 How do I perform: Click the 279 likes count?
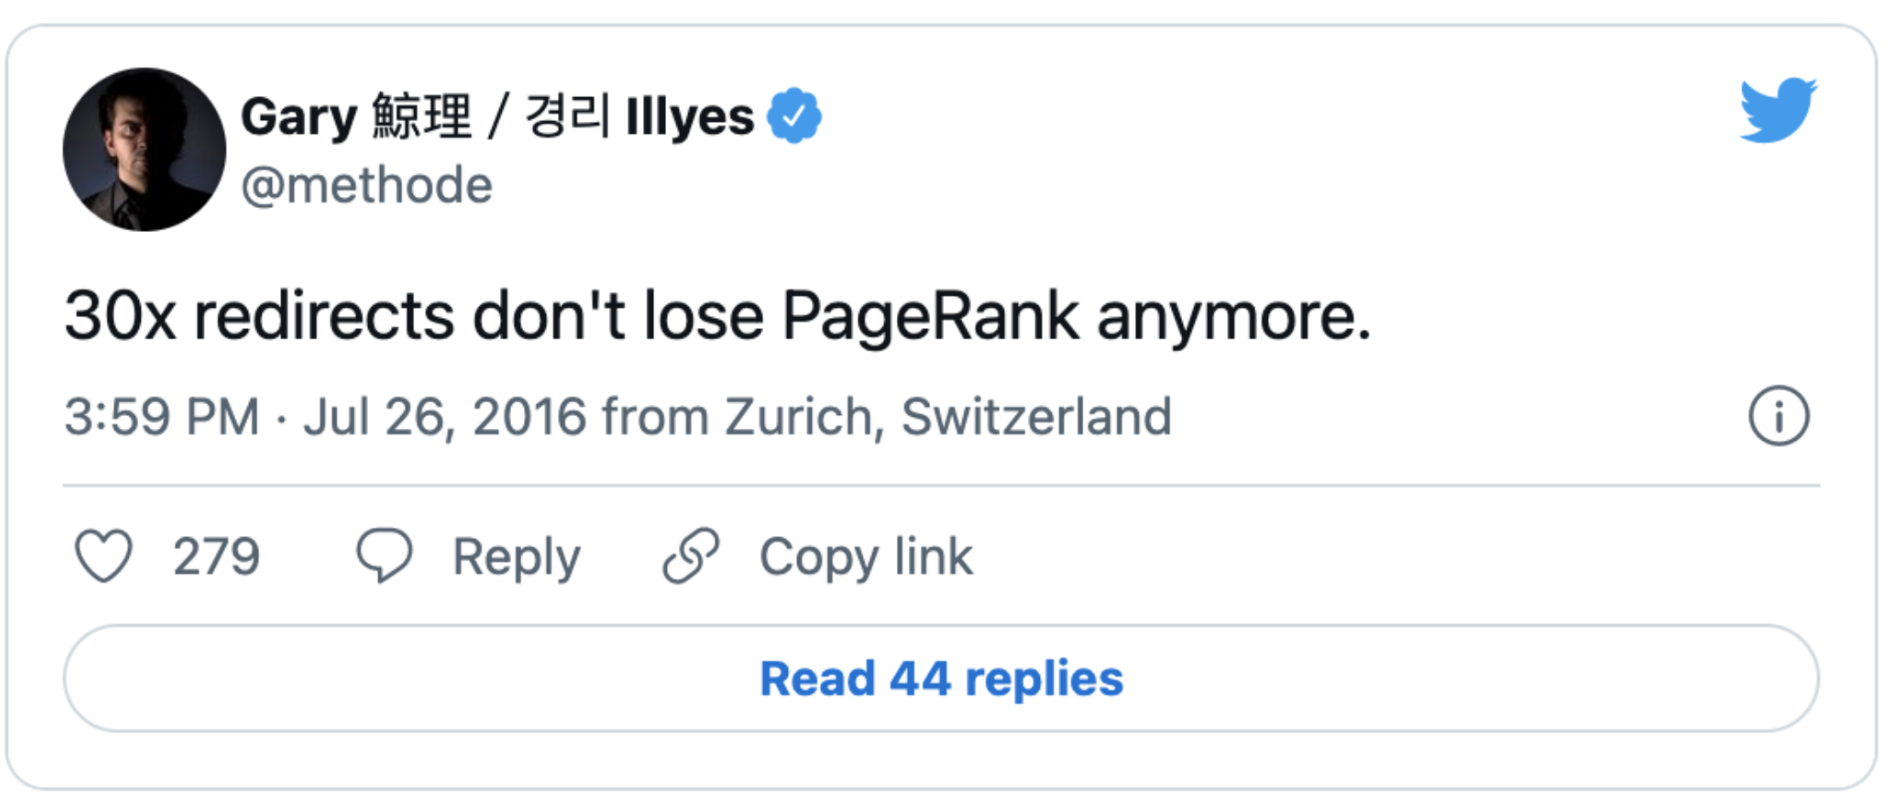[216, 557]
